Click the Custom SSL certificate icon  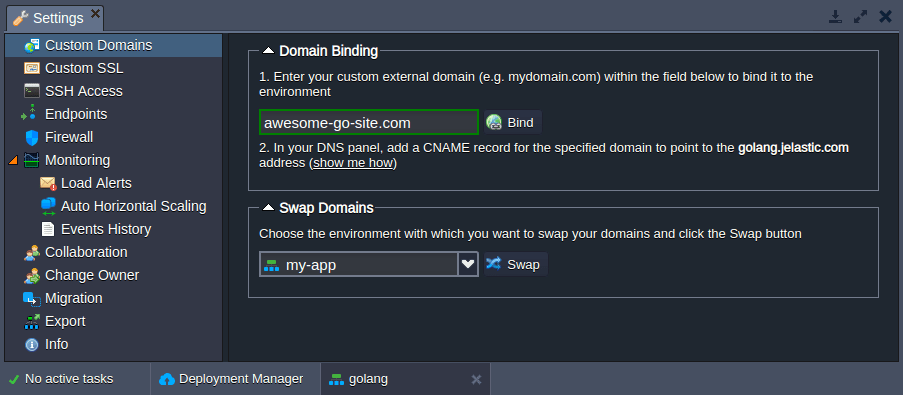click(x=32, y=69)
